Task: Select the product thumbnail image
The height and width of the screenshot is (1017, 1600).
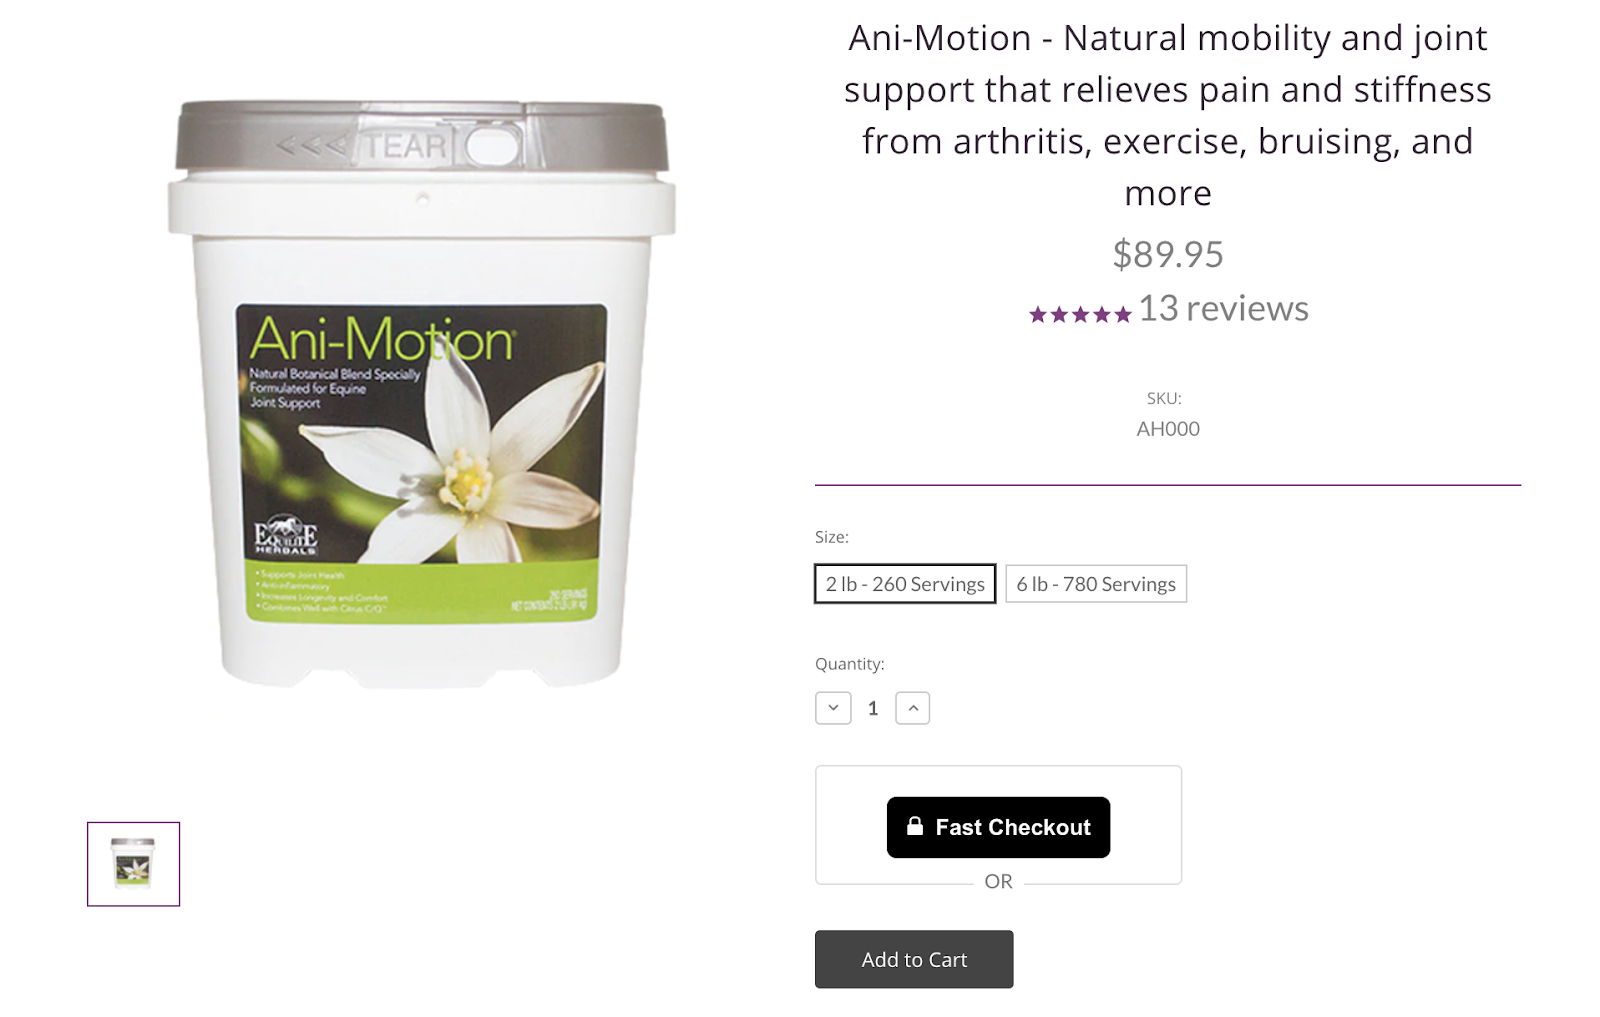Action: [x=133, y=864]
